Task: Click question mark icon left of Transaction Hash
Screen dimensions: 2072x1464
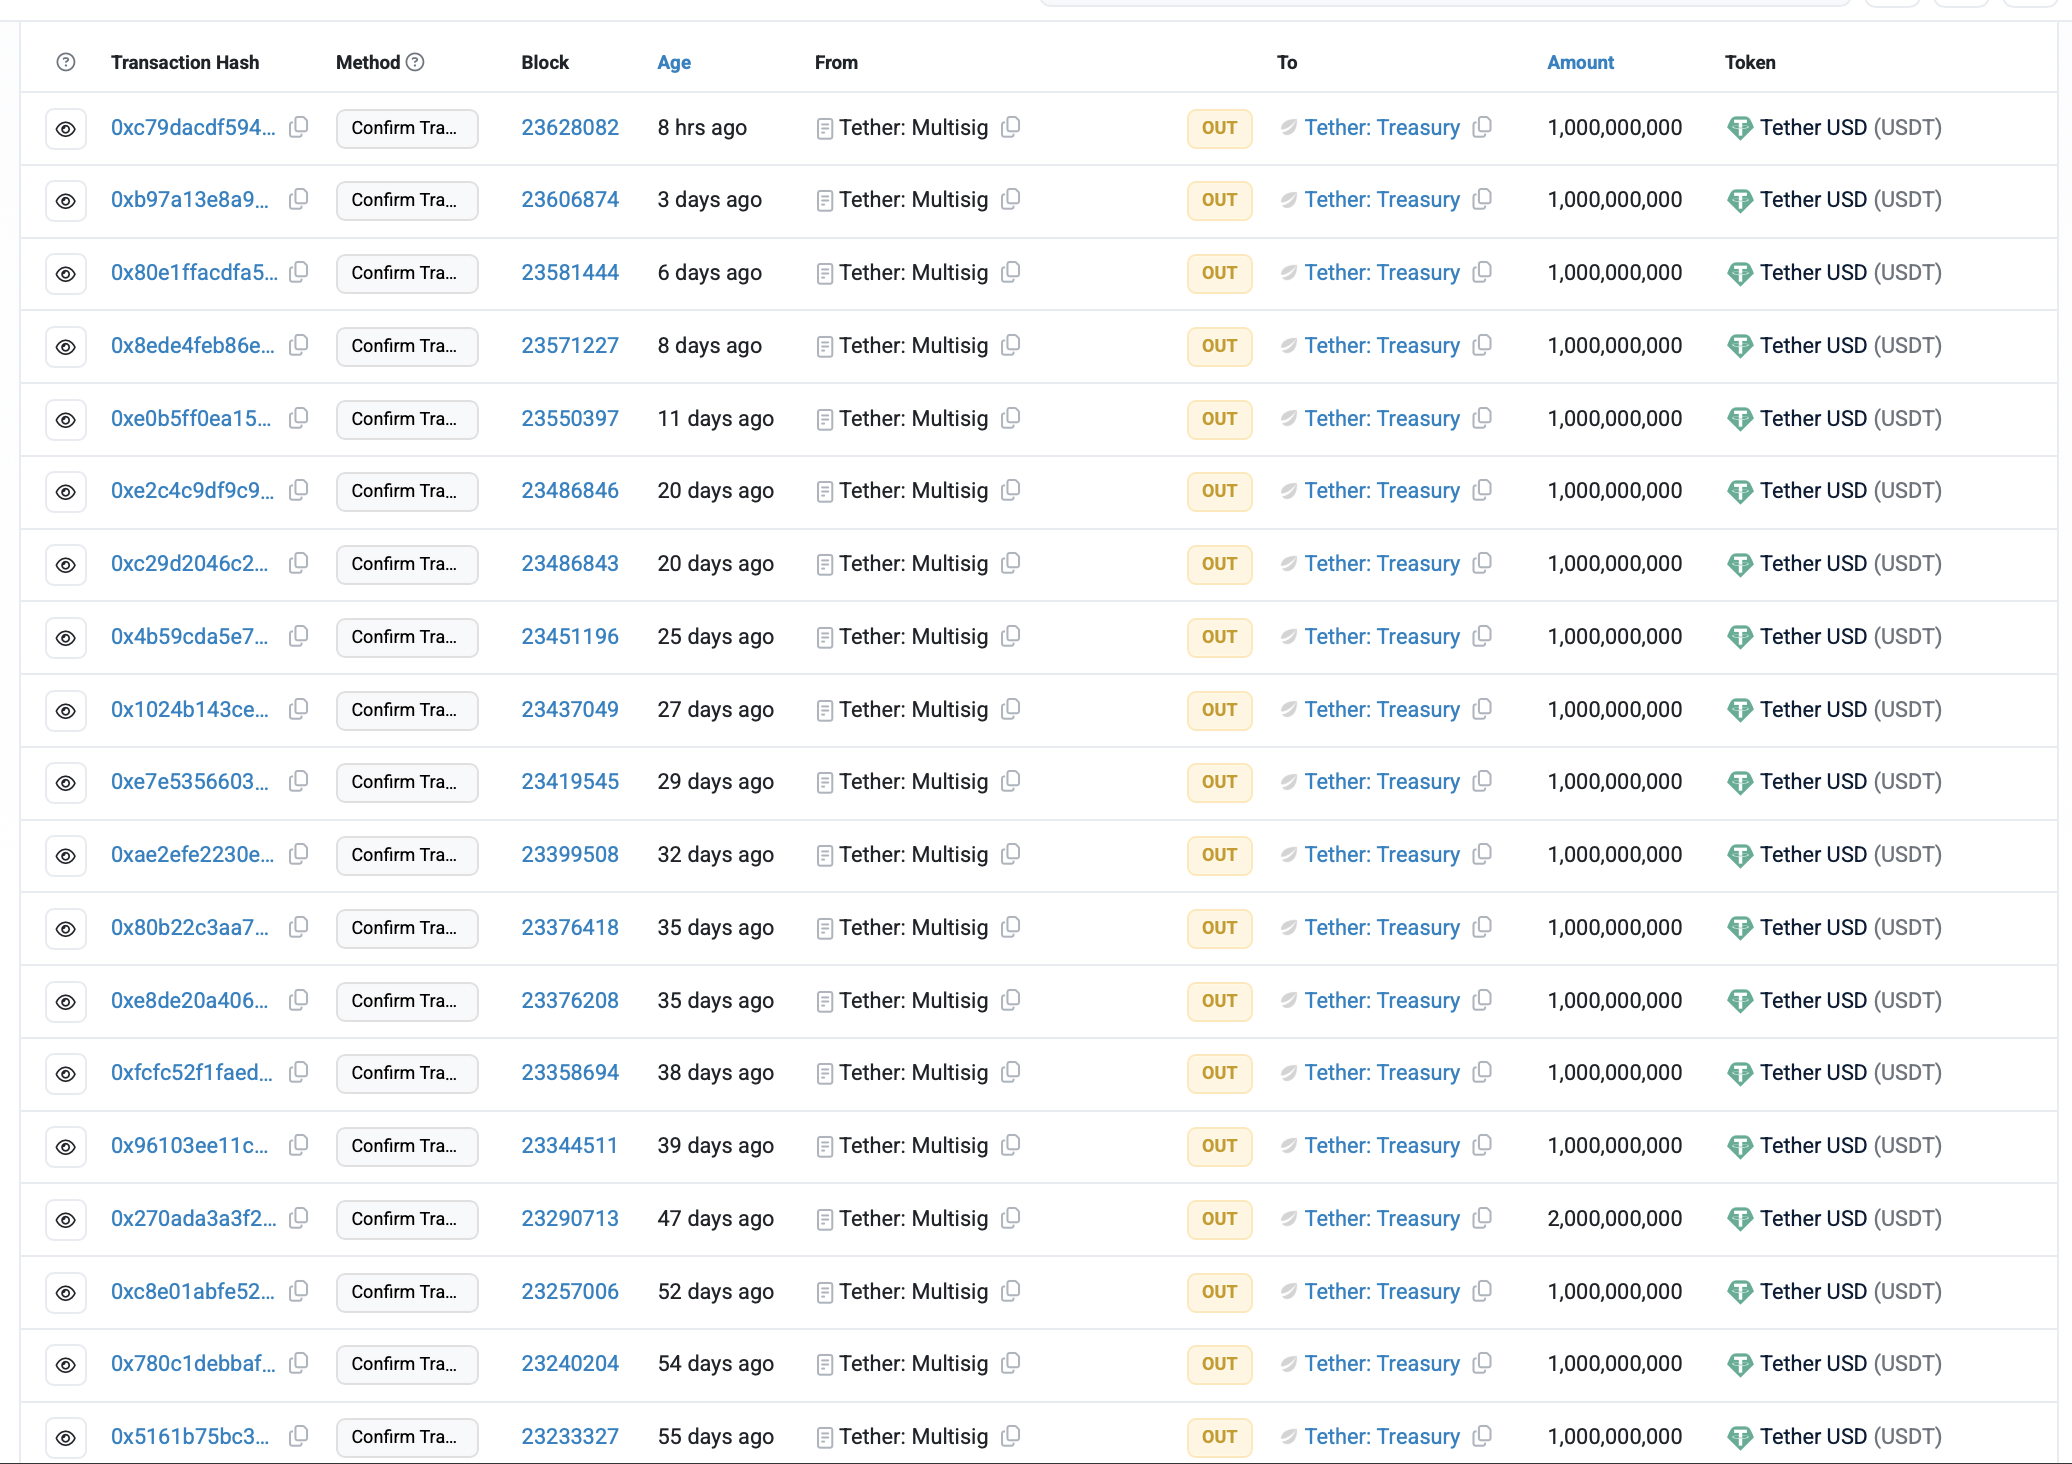Action: click(x=66, y=62)
